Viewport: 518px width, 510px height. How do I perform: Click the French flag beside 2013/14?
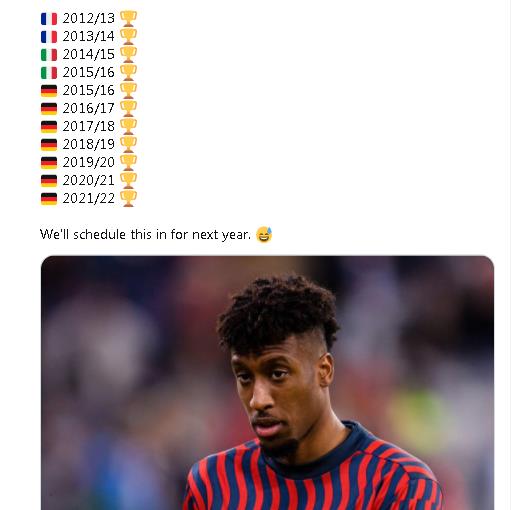tap(49, 37)
